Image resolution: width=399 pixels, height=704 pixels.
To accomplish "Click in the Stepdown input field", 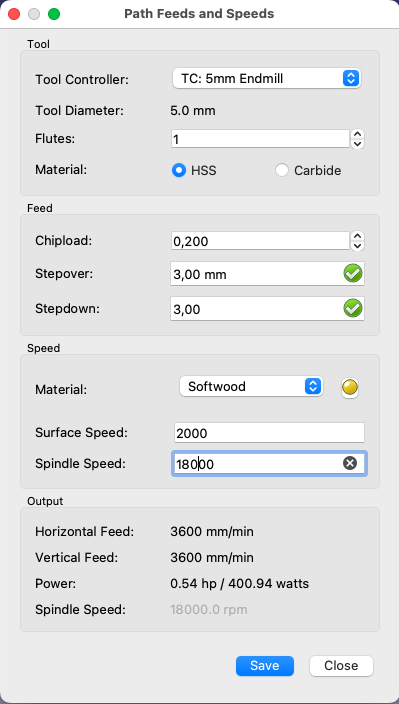I will point(267,308).
